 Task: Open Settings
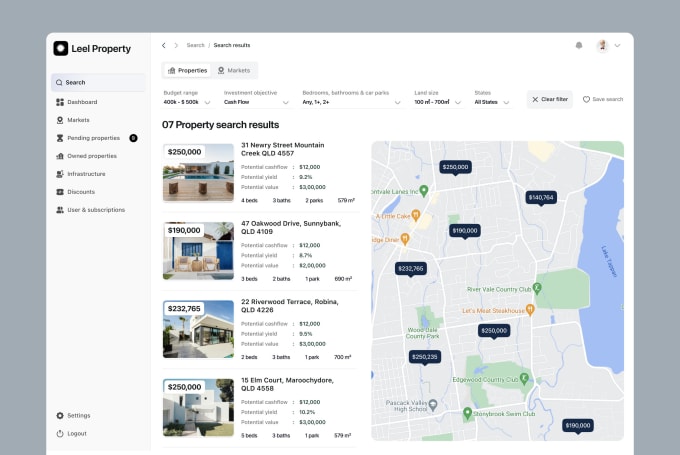tap(78, 416)
